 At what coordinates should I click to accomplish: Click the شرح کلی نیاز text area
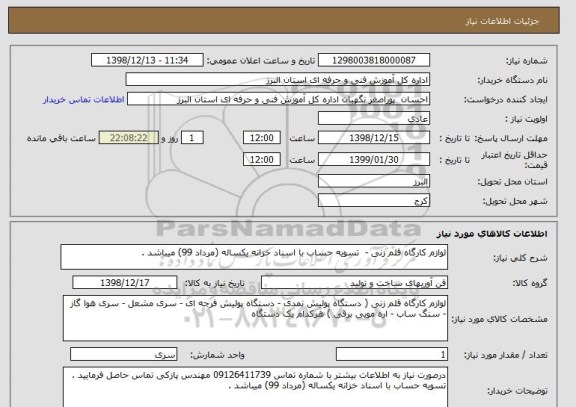[x=254, y=257]
